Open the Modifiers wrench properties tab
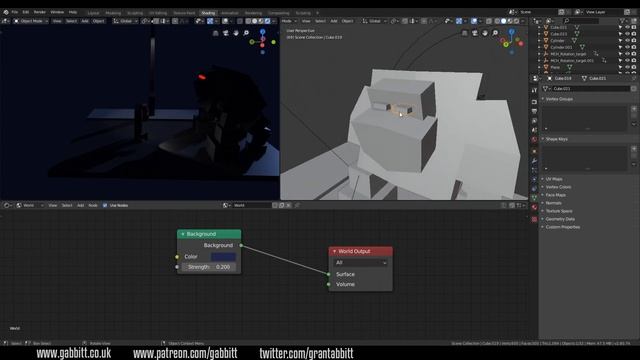The height and width of the screenshot is (360, 640). tap(534, 161)
